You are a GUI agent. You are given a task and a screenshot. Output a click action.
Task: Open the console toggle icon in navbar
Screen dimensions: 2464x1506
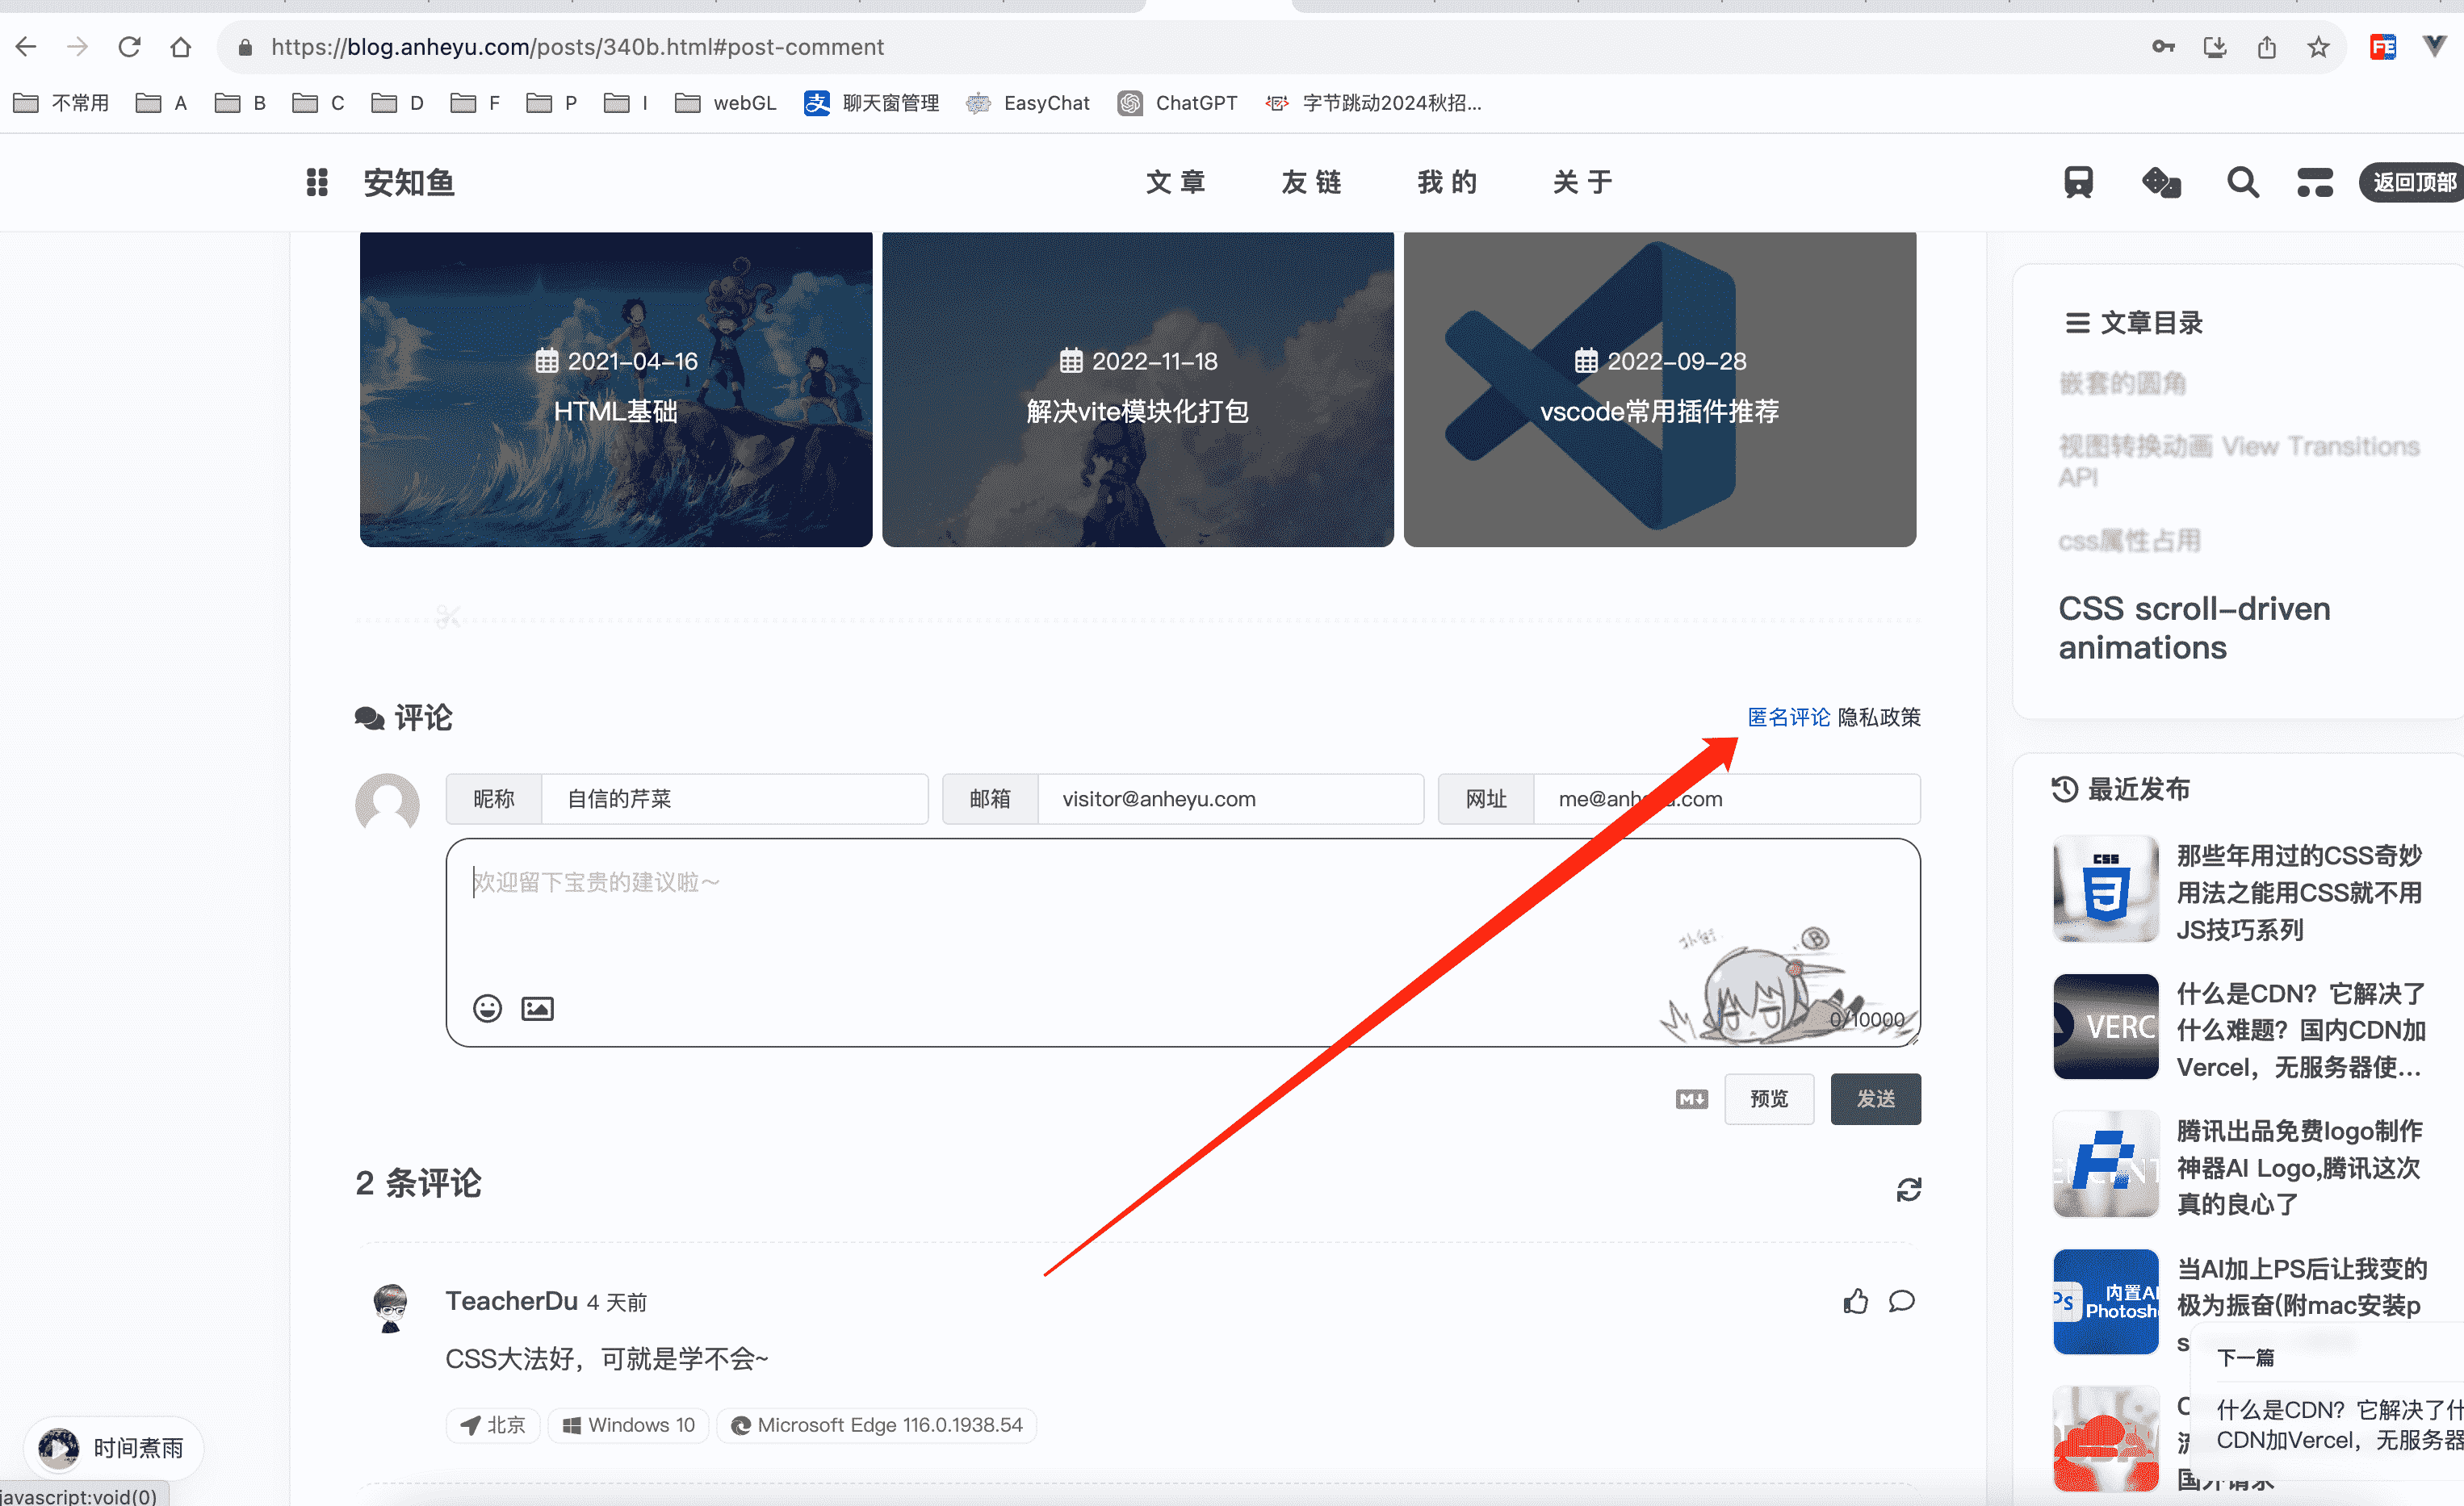coord(2314,182)
